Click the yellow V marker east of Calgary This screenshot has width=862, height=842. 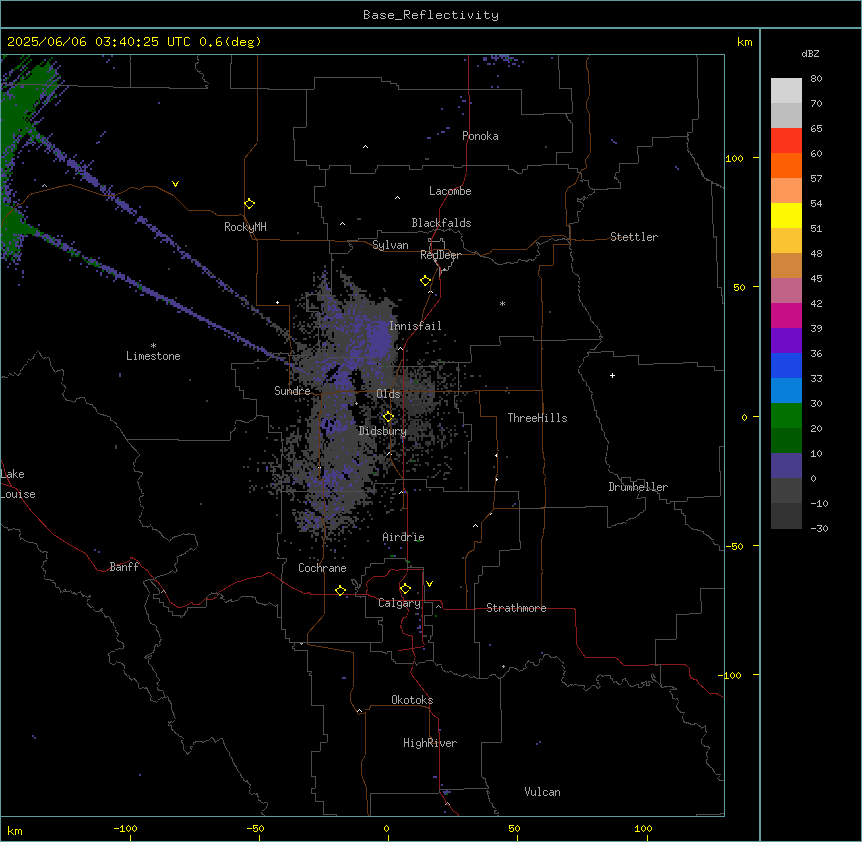tap(429, 584)
